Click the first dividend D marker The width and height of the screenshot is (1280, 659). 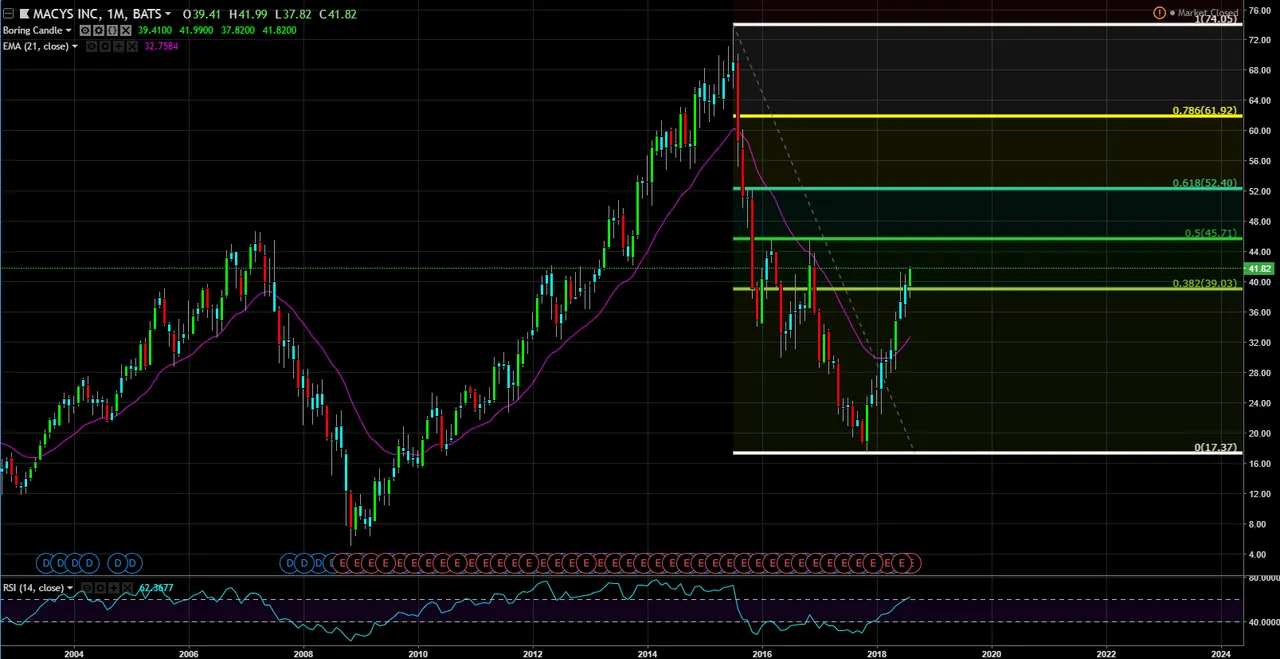45,564
